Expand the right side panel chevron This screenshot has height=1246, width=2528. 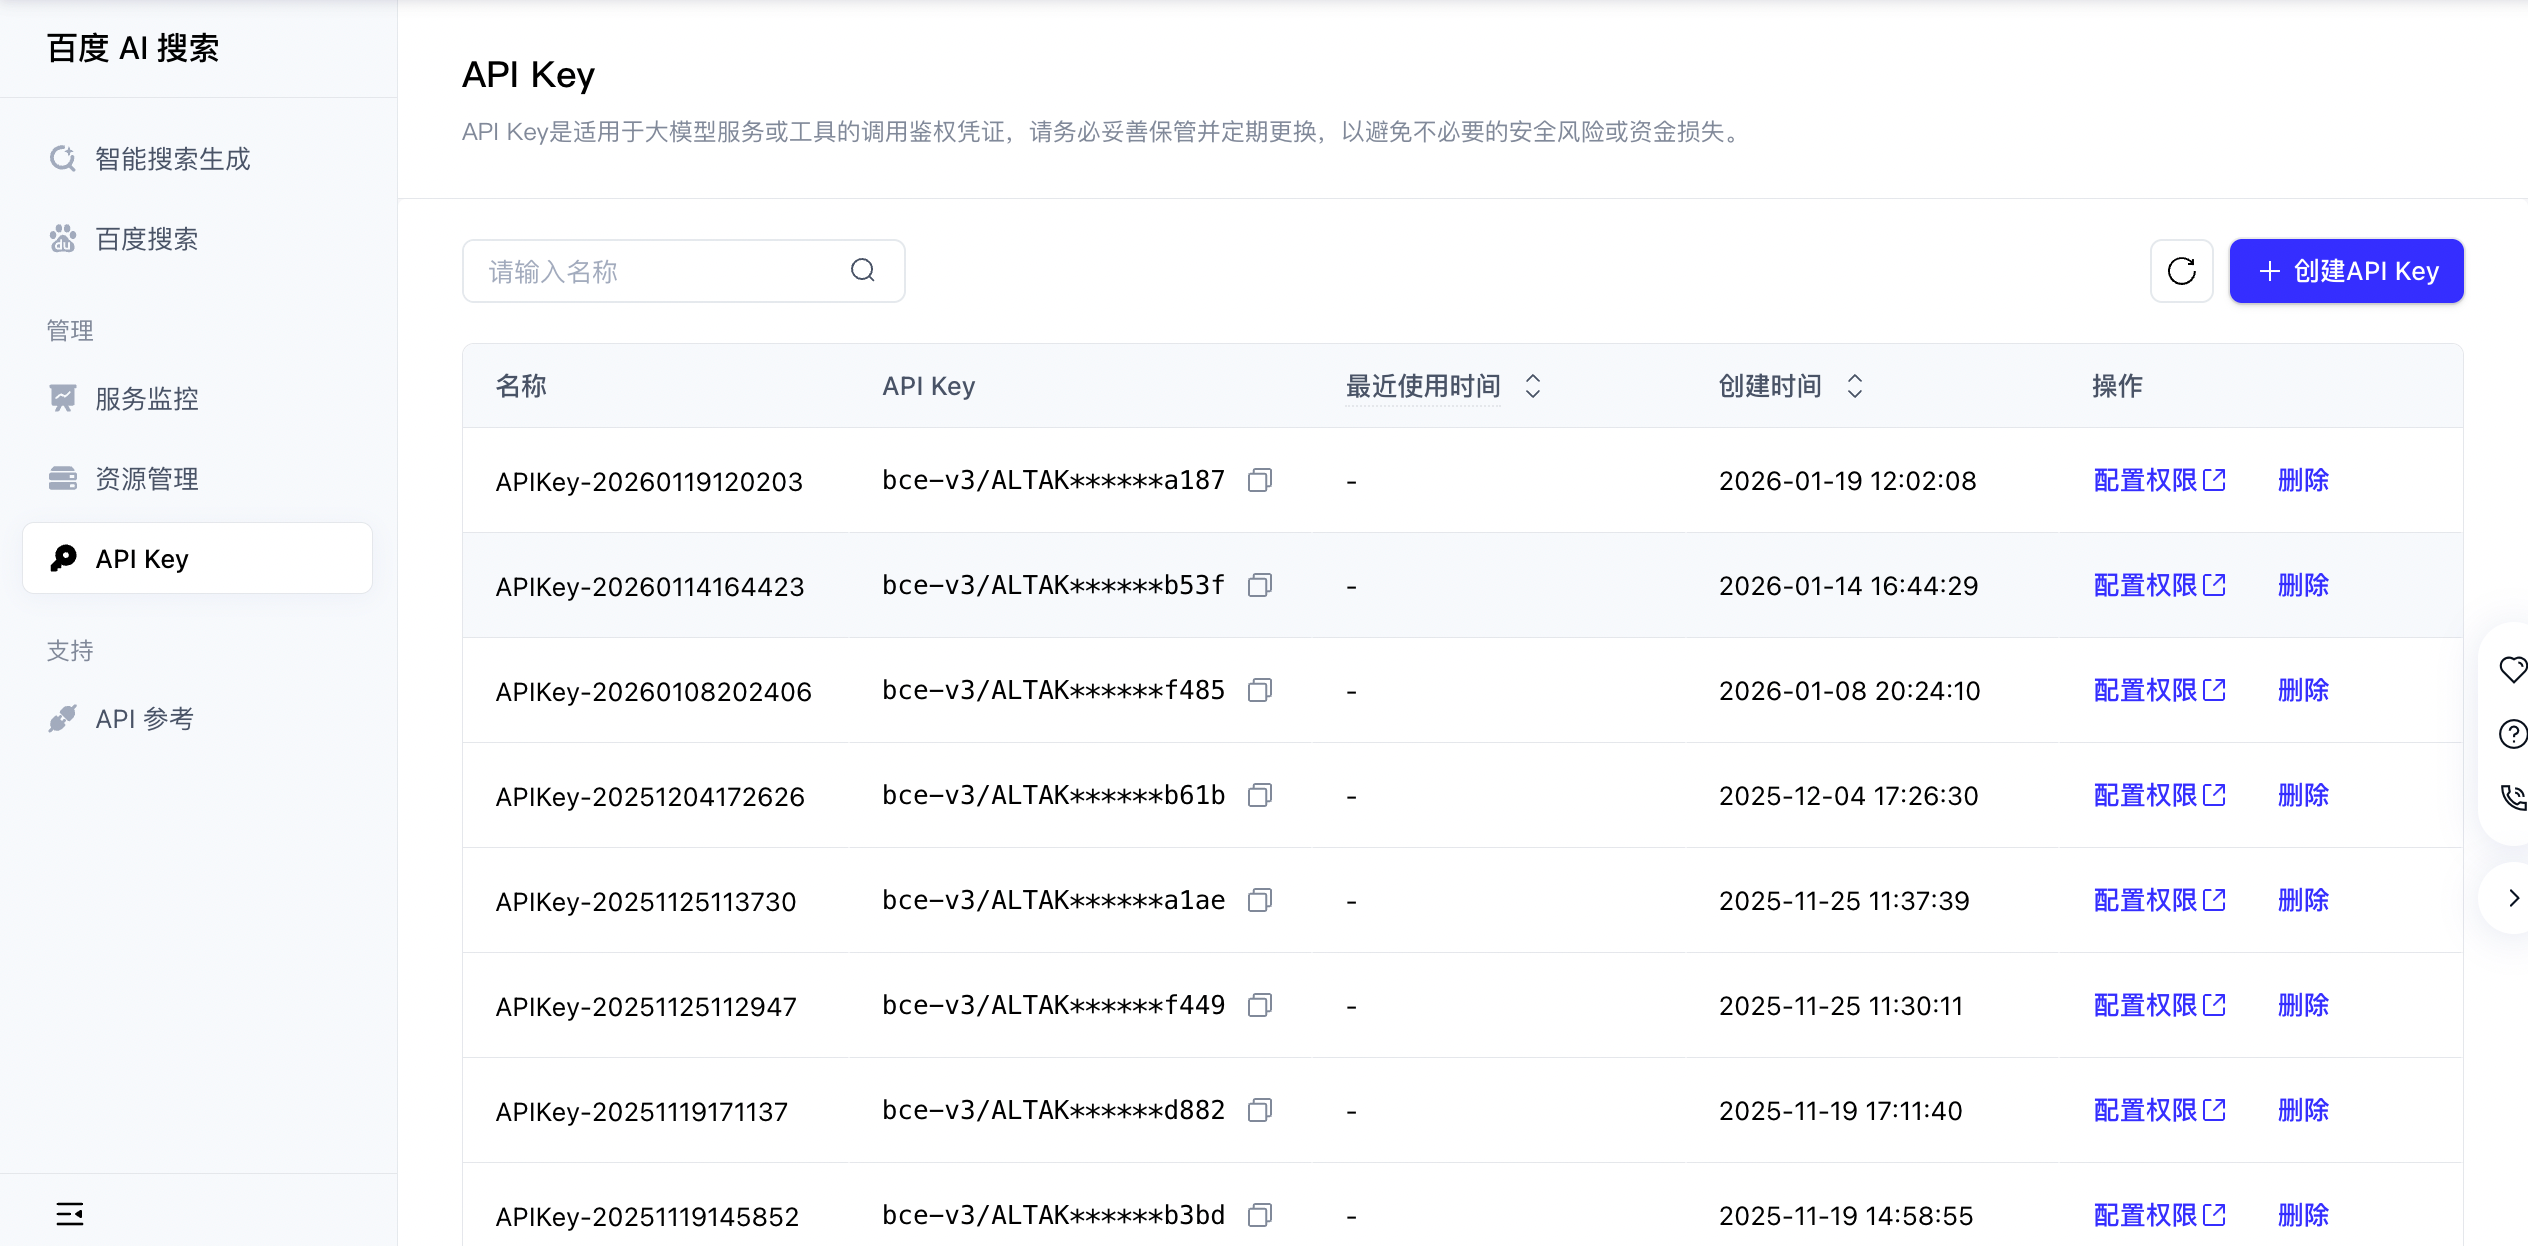[x=2512, y=899]
